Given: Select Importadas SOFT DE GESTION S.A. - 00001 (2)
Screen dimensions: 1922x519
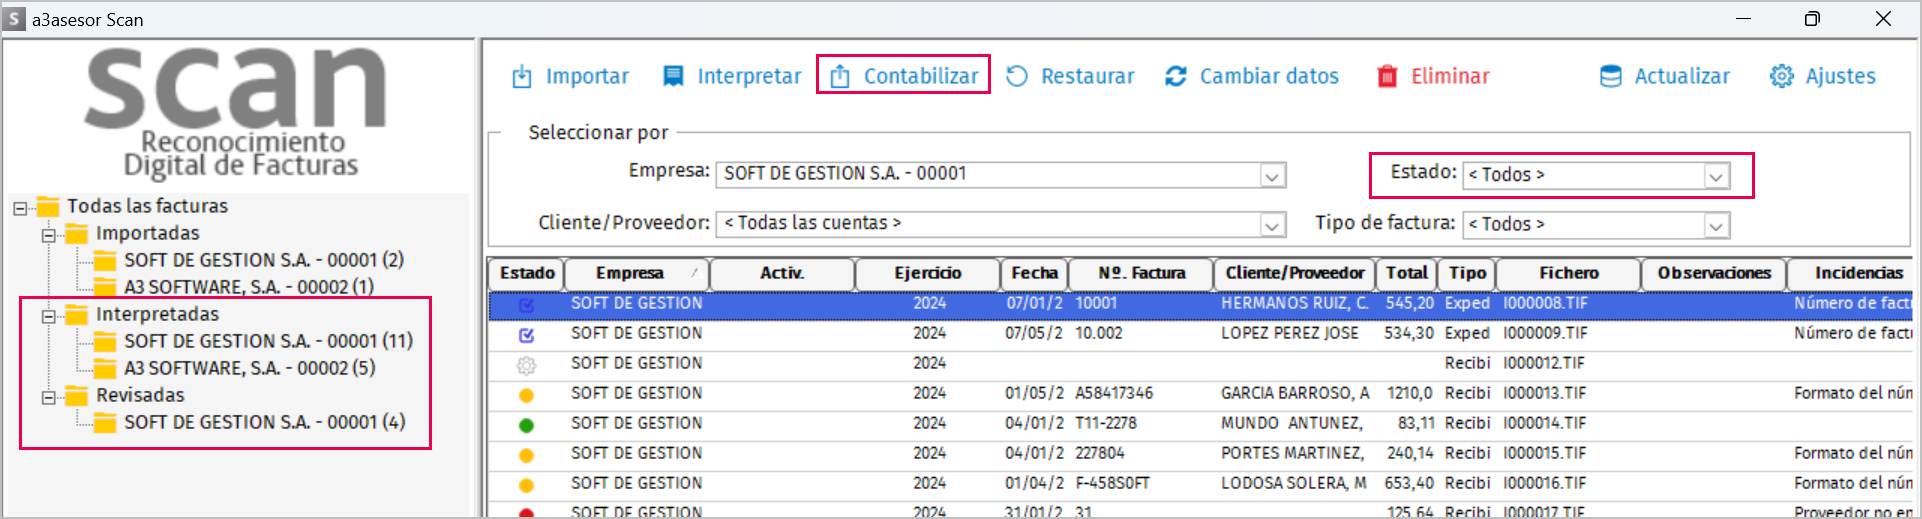Looking at the screenshot, I should 264,260.
